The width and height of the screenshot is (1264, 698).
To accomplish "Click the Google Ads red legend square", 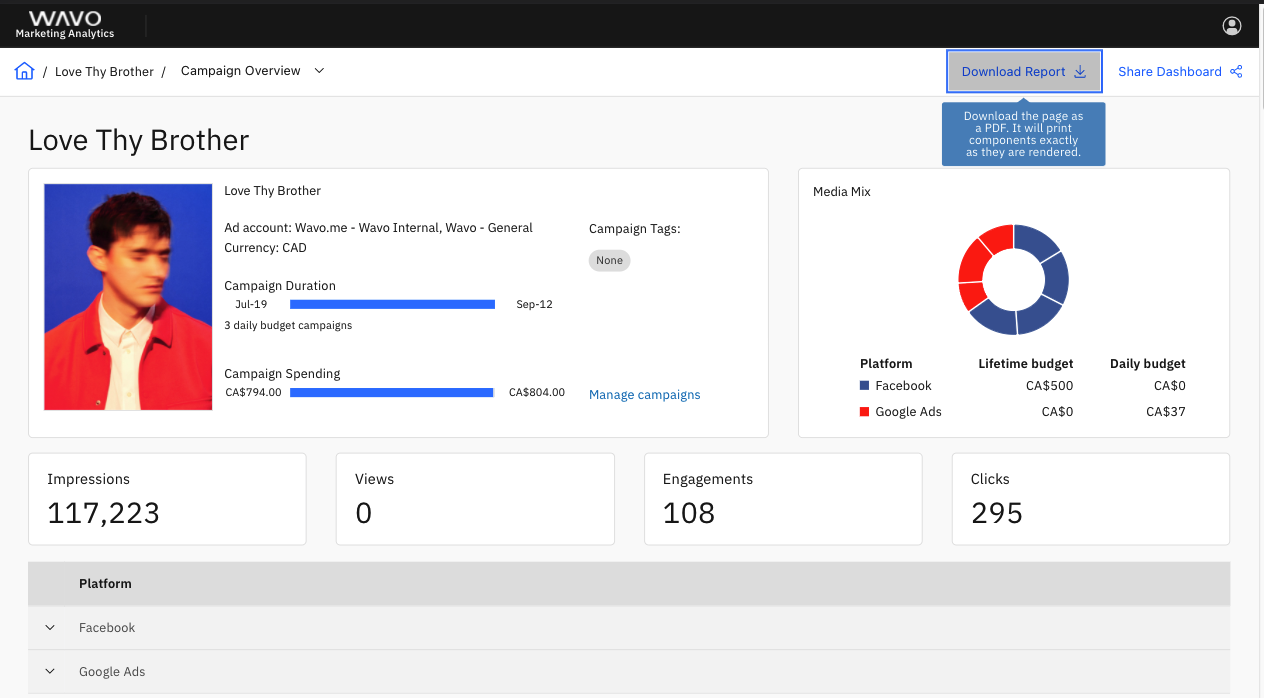I will [x=865, y=411].
